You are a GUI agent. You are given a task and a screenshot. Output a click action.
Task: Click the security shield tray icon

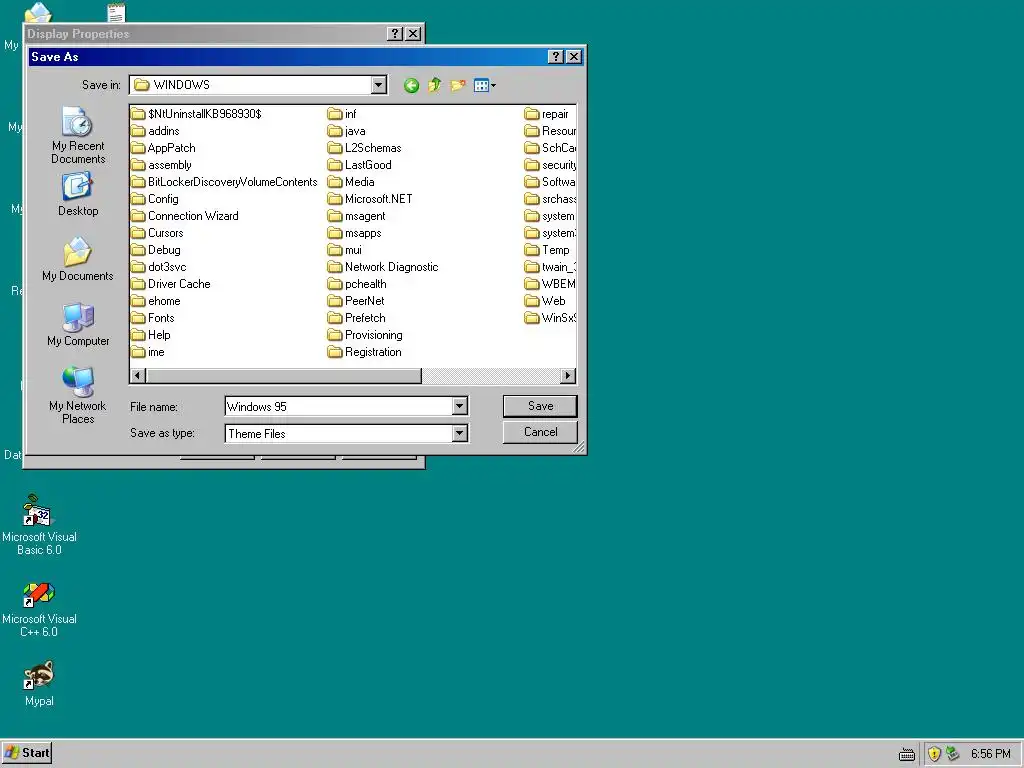pos(935,754)
